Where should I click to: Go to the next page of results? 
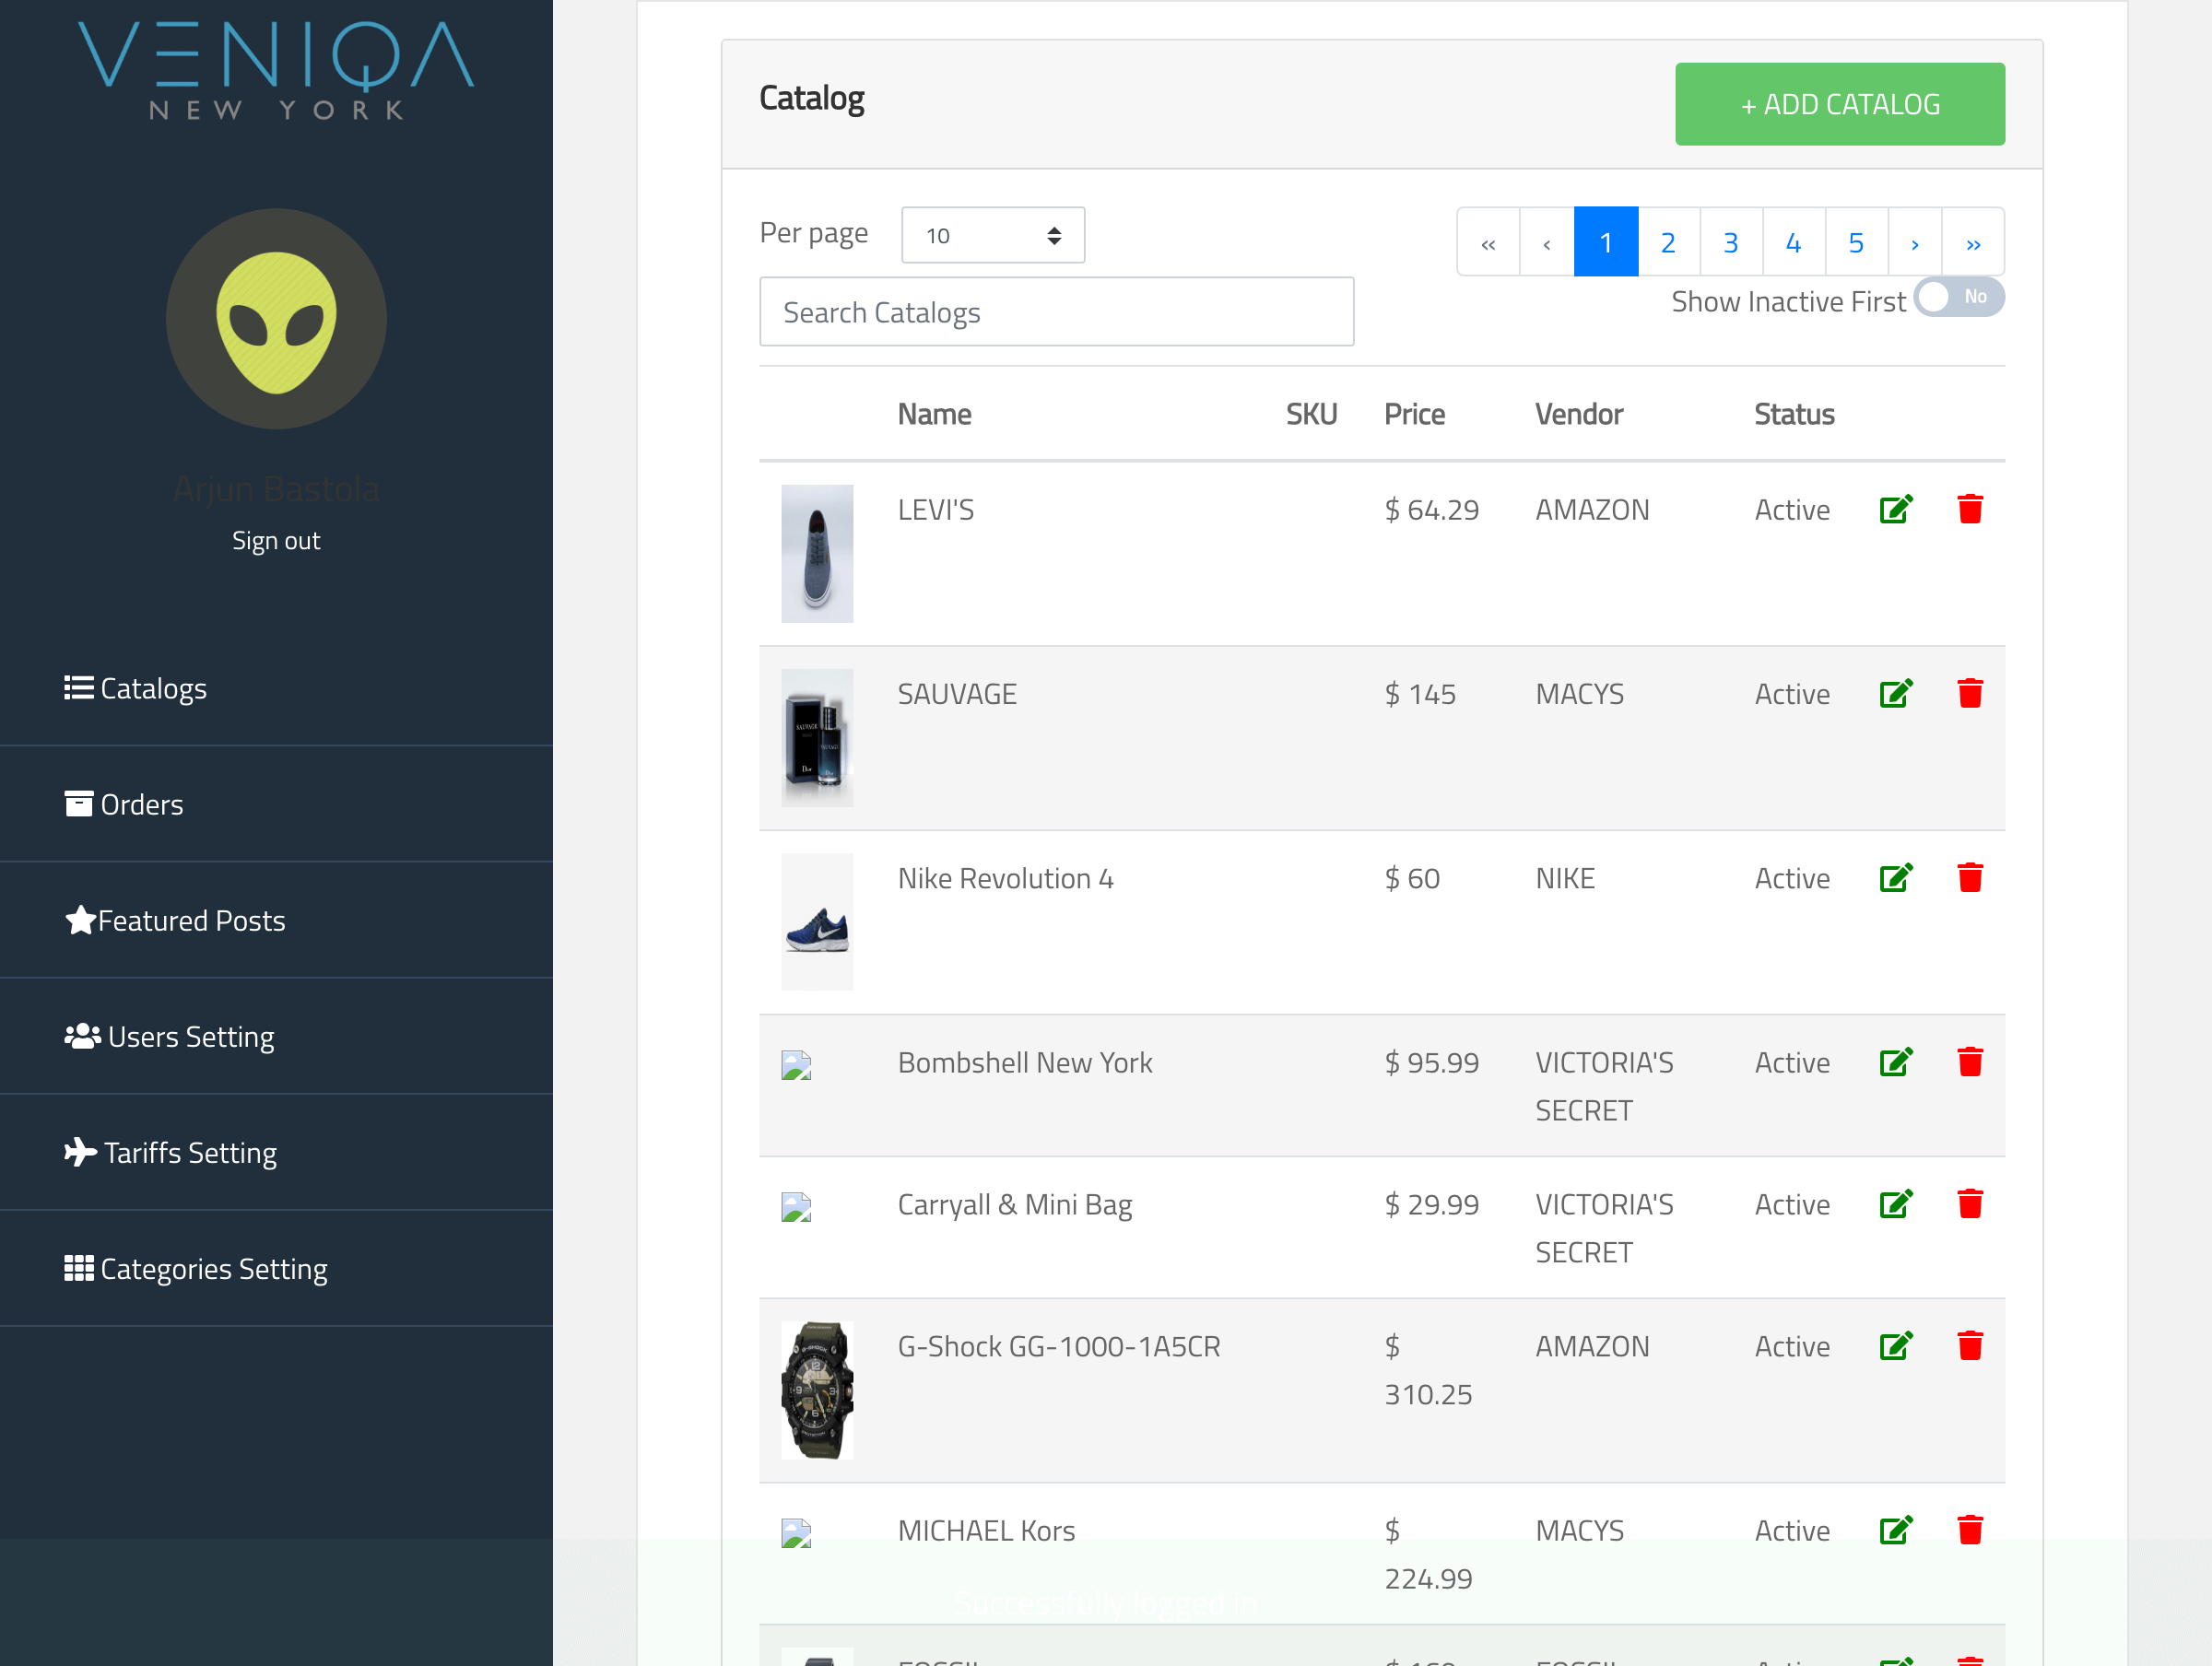[x=1915, y=242]
